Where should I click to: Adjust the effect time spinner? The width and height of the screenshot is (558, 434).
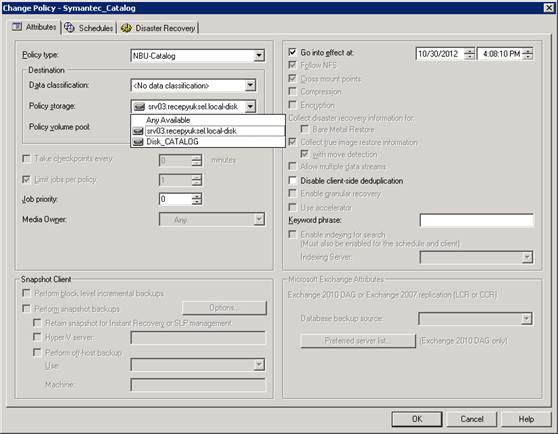click(x=527, y=54)
